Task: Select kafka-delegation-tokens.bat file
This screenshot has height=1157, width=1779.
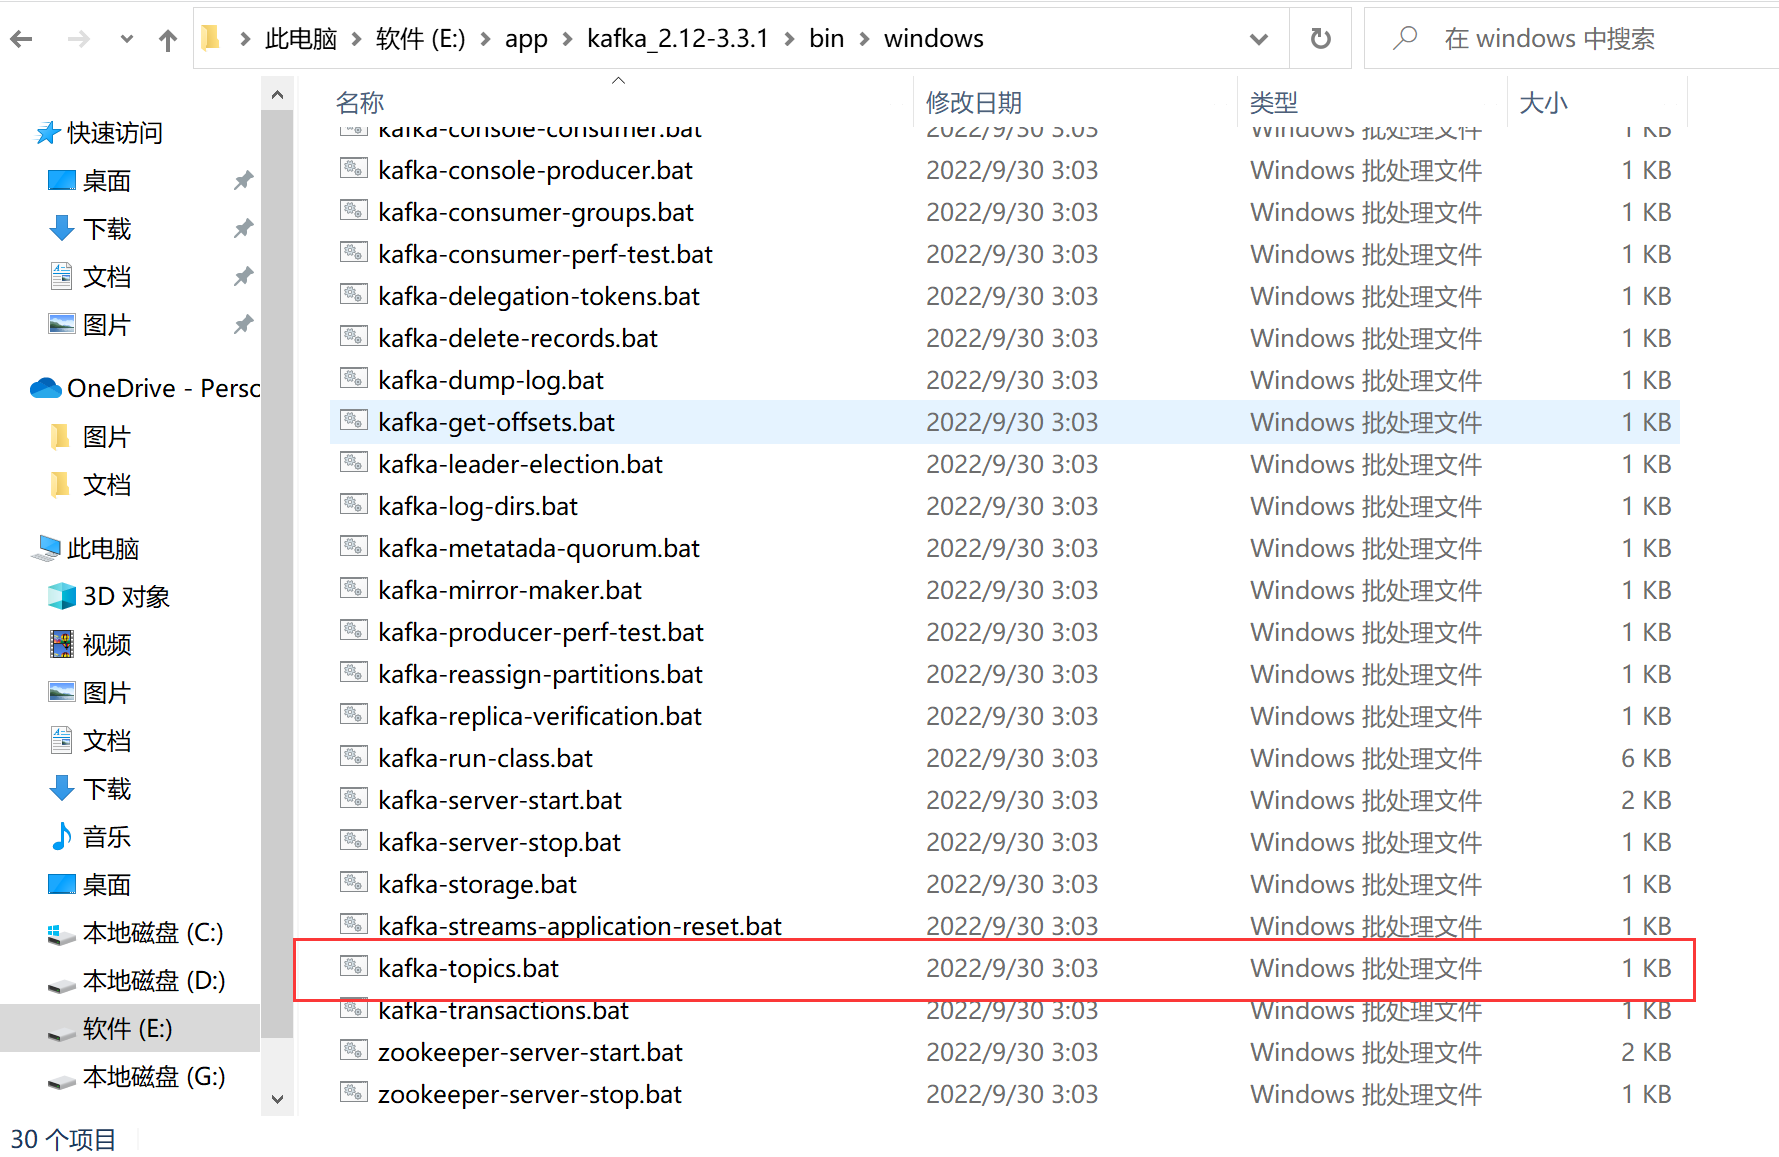Action: [1004, 297]
